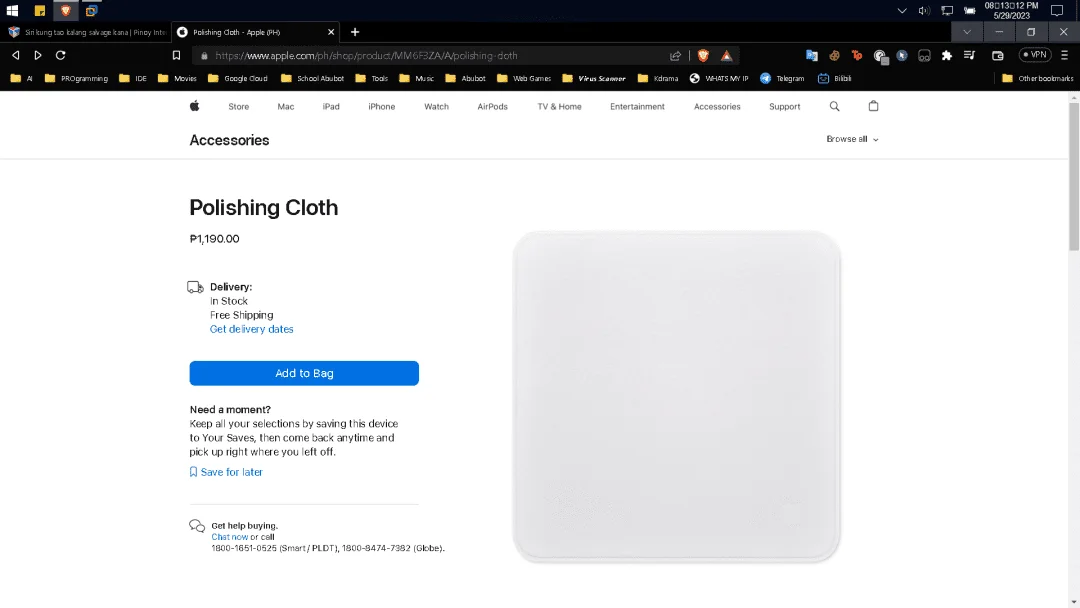This screenshot has width=1080, height=608.
Task: Go forward with the browser forward arrow
Action: (38, 55)
